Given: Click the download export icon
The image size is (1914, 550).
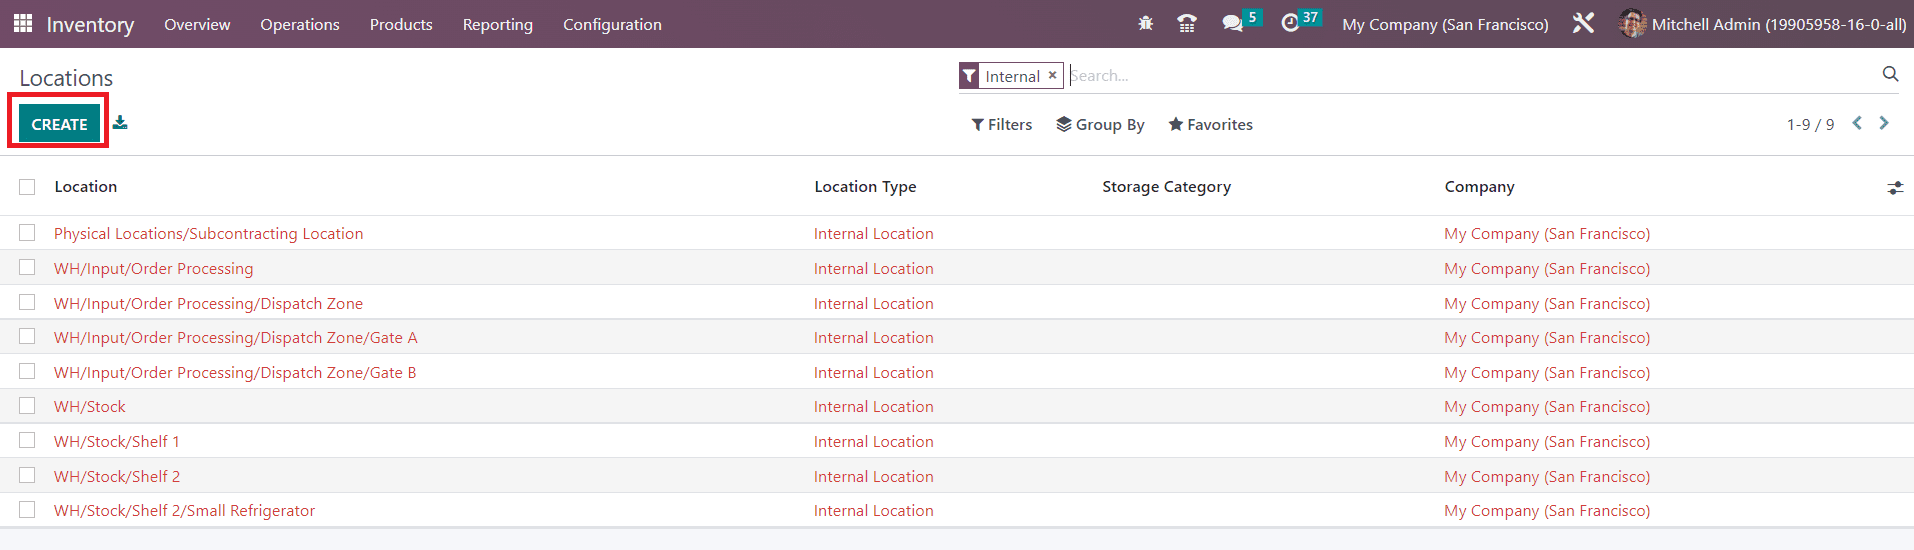Looking at the screenshot, I should (120, 123).
